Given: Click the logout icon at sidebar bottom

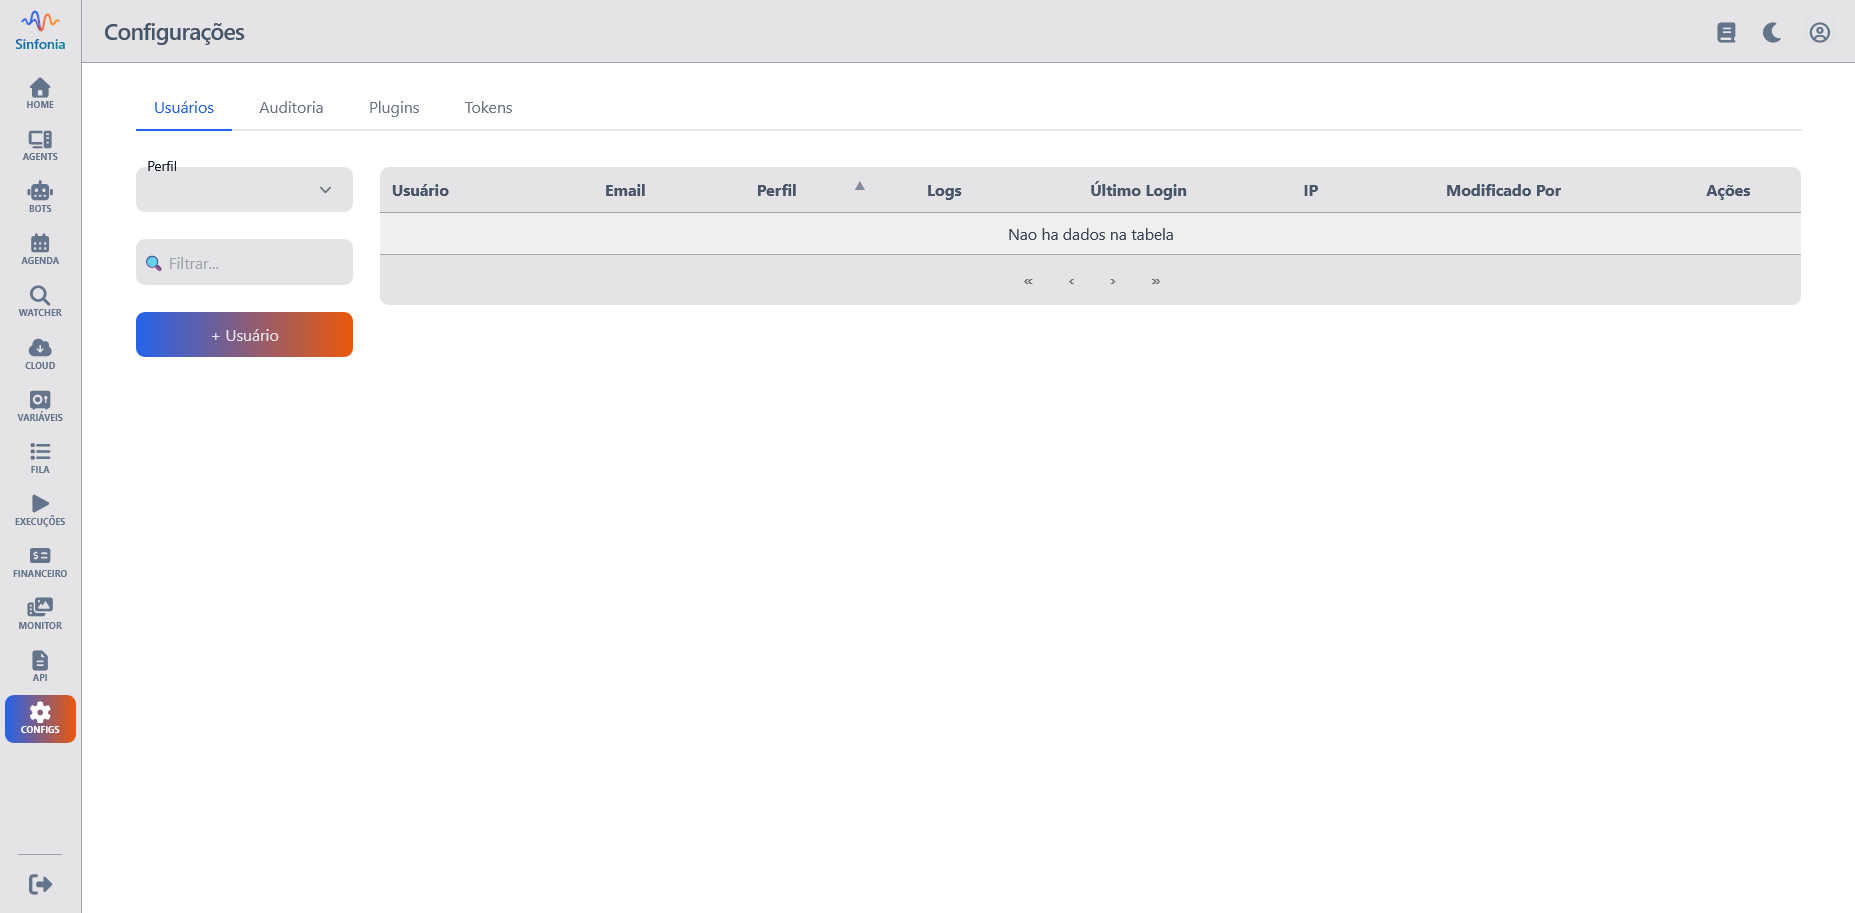Looking at the screenshot, I should tap(40, 884).
